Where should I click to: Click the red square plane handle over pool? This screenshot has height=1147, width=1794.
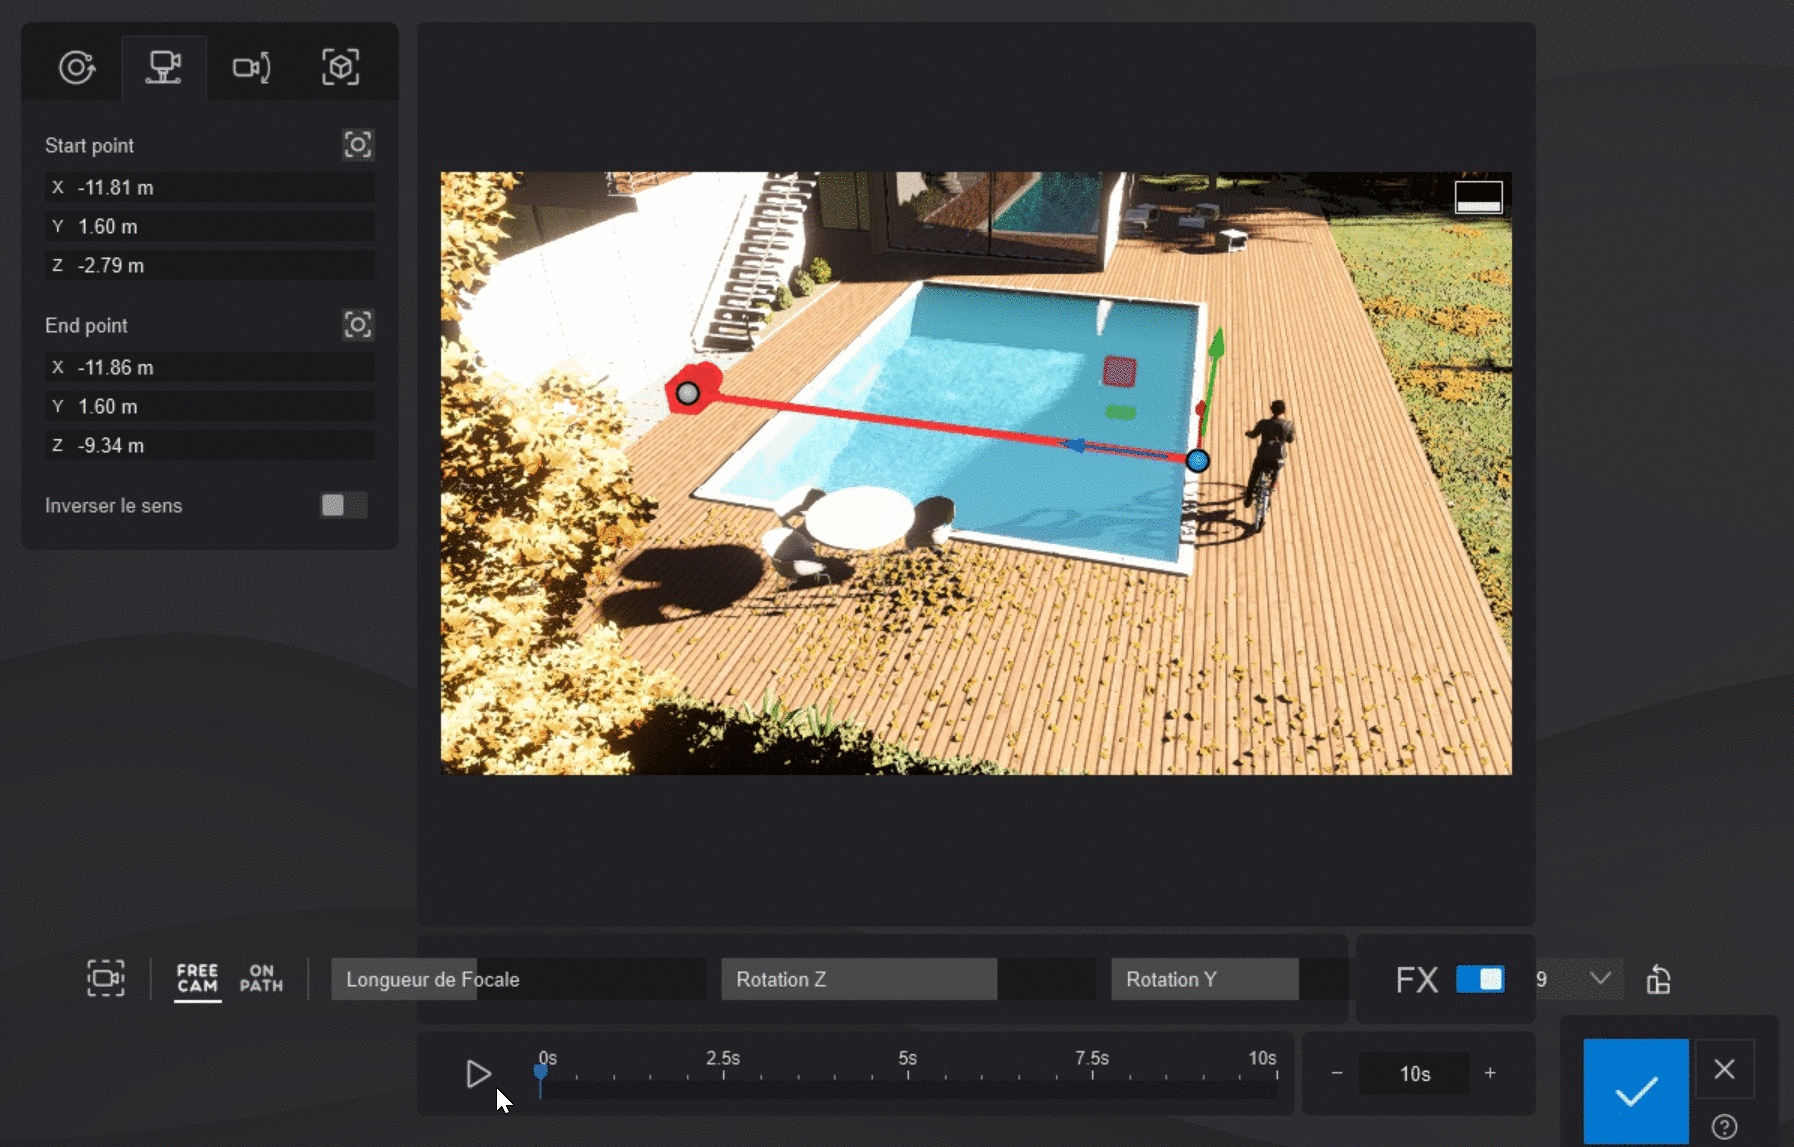coord(1119,371)
